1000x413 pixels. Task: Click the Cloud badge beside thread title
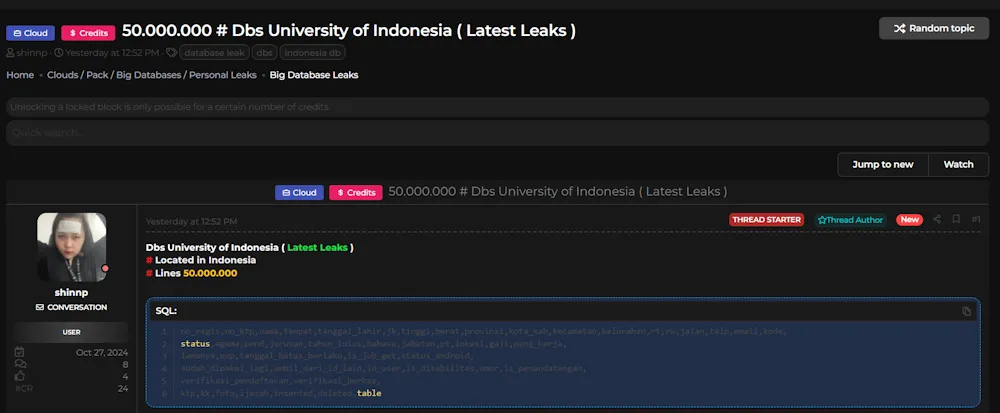[x=31, y=33]
